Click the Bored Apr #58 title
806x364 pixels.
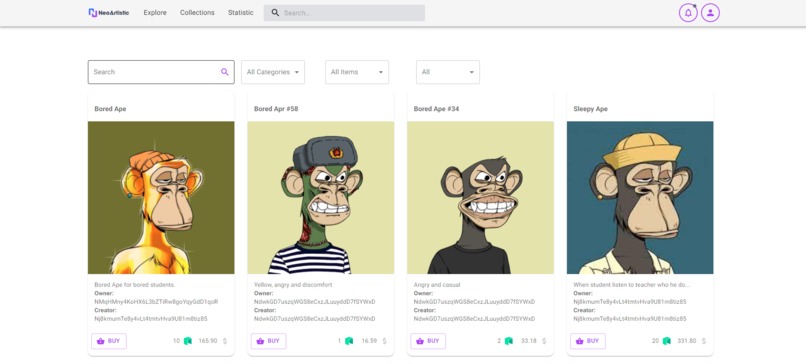(276, 109)
